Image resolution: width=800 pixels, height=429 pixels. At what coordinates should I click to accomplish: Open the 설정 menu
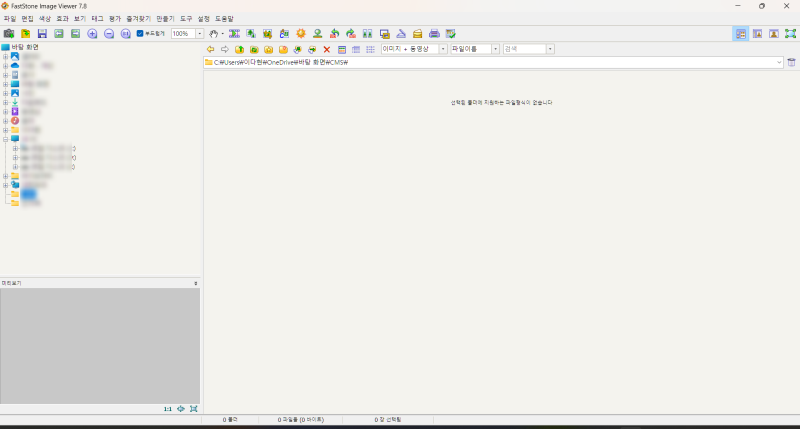click(x=204, y=19)
